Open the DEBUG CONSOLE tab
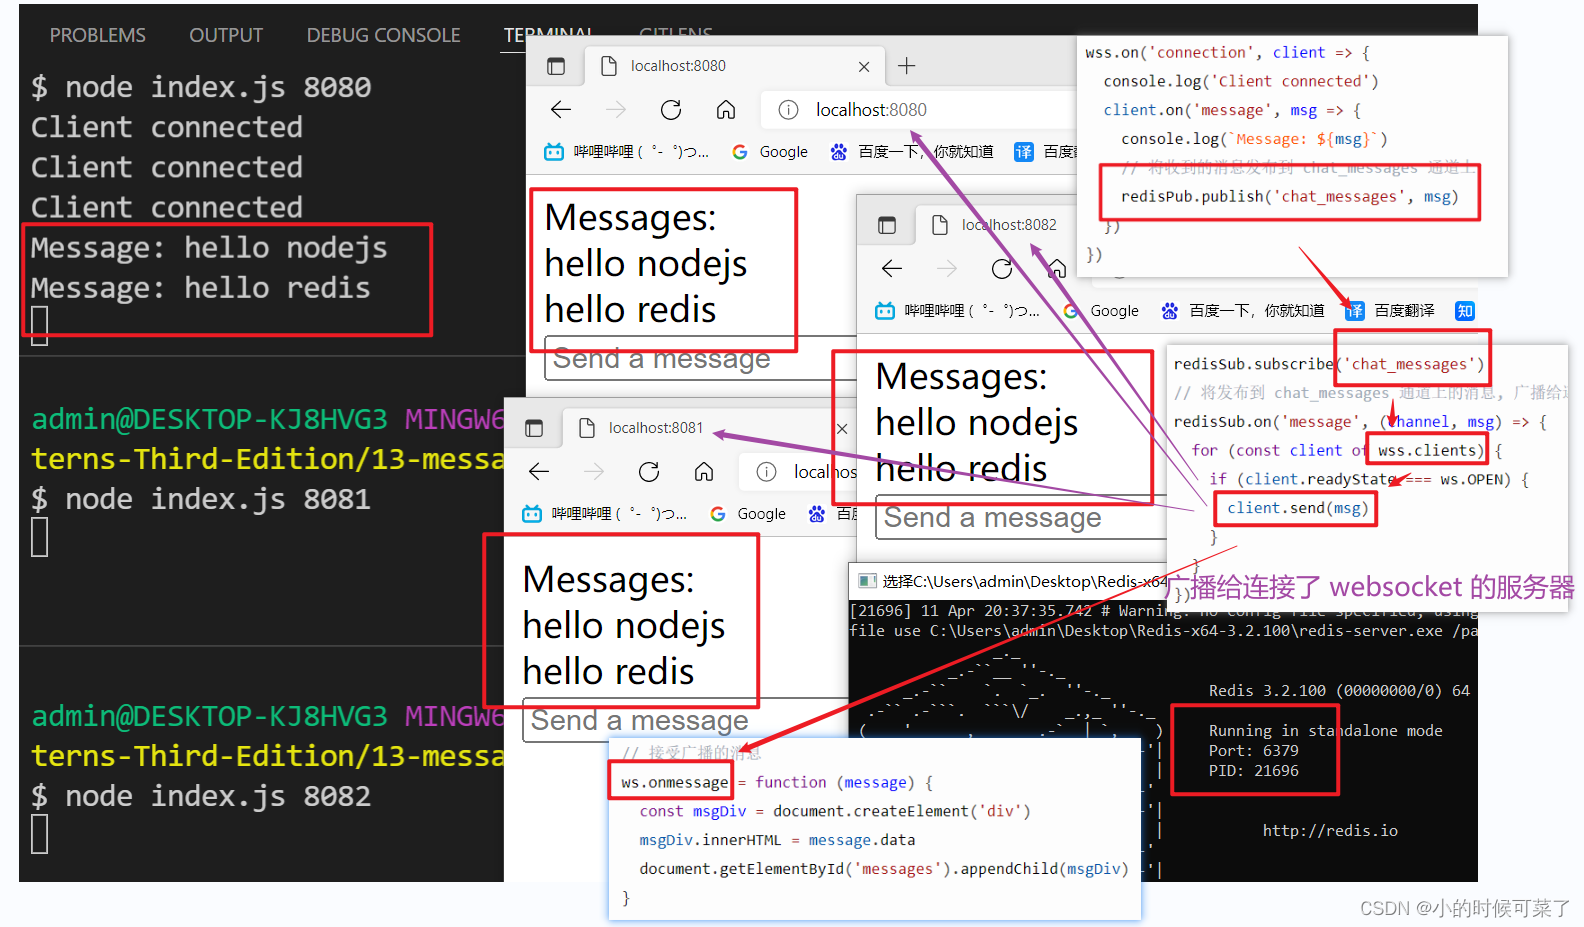The width and height of the screenshot is (1584, 927). 384,35
